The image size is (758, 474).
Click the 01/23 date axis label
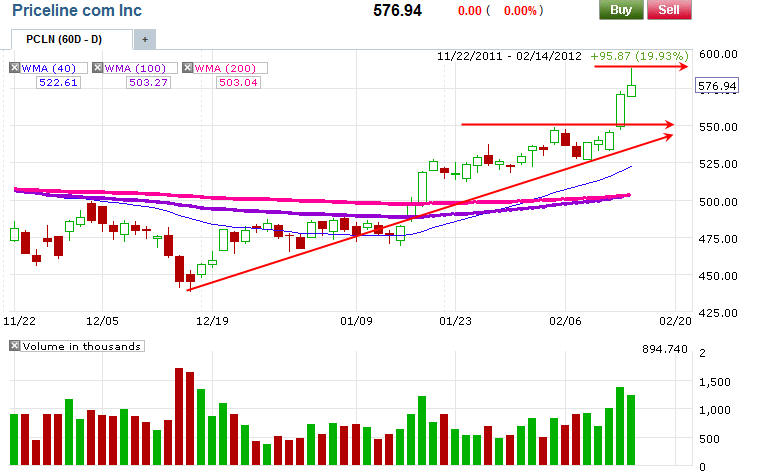point(455,321)
